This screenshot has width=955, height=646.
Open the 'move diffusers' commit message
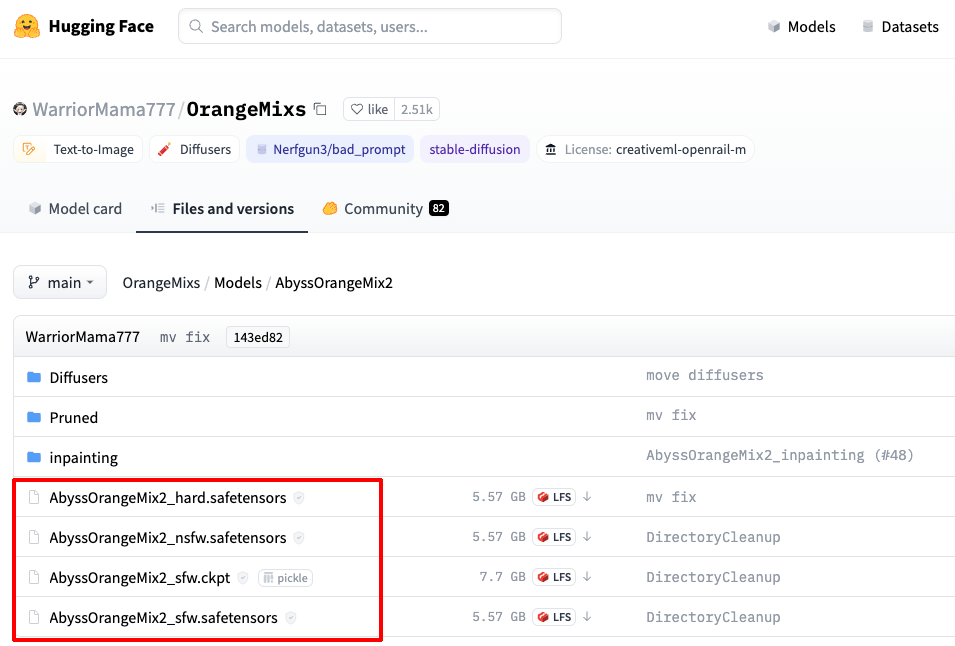705,375
